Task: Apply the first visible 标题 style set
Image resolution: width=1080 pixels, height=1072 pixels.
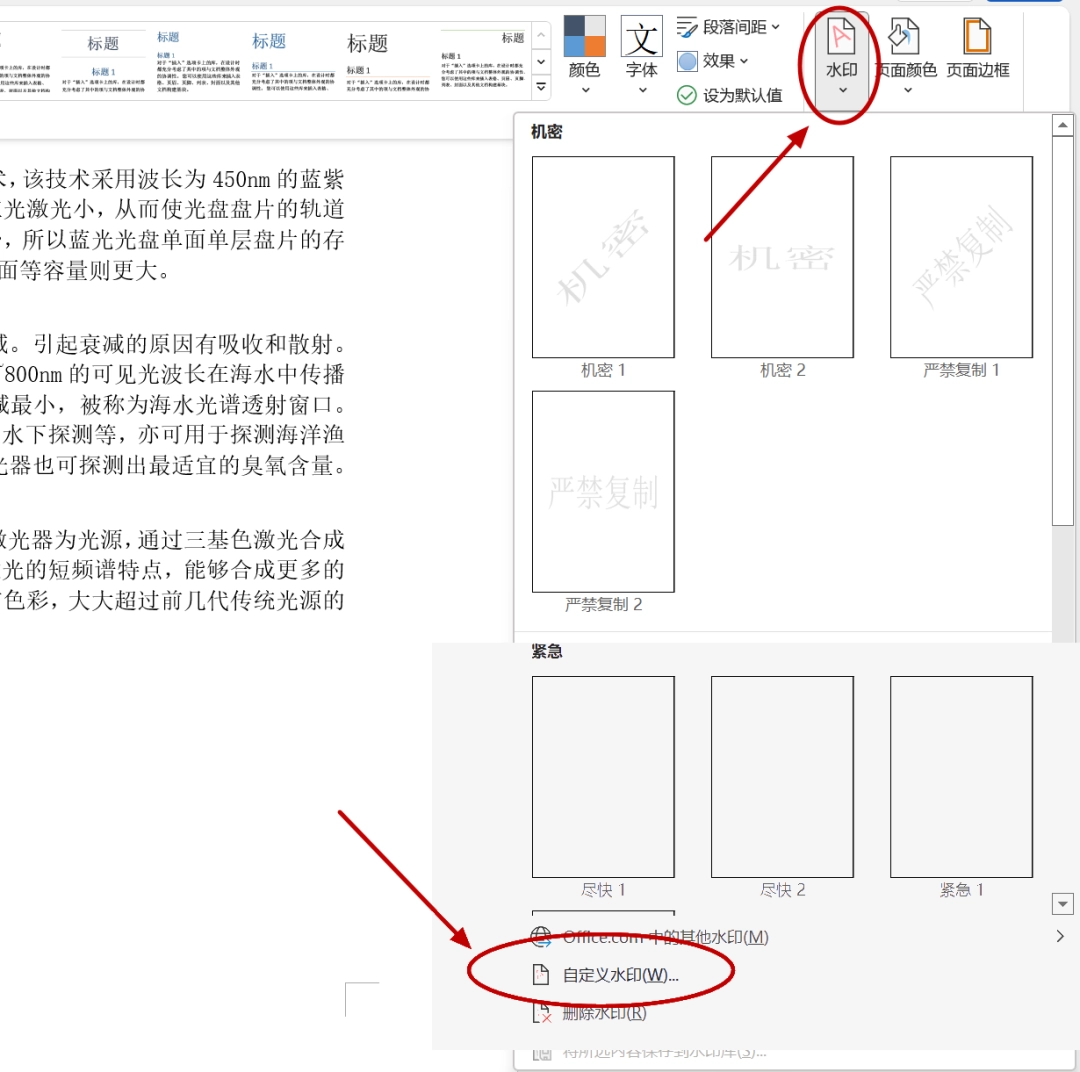Action: coord(103,61)
